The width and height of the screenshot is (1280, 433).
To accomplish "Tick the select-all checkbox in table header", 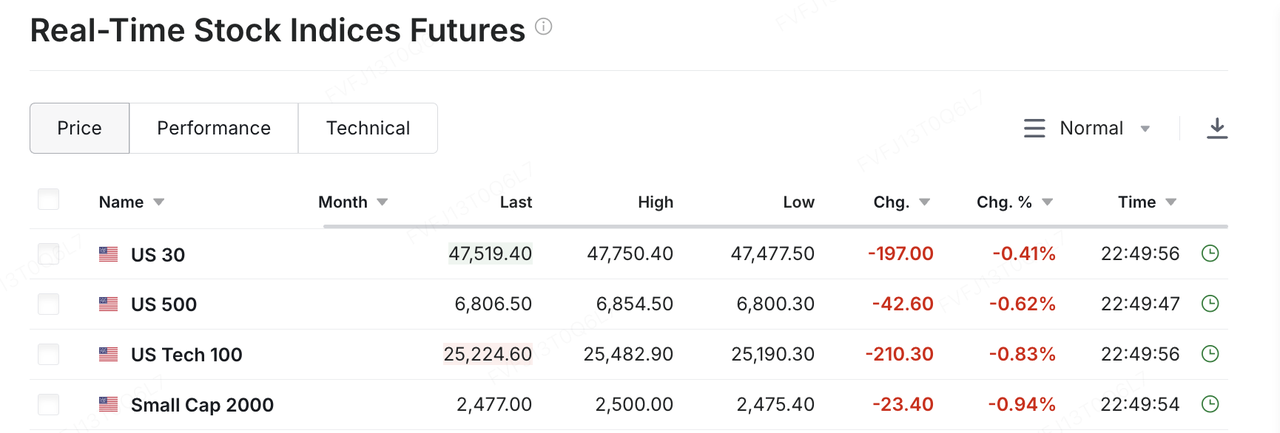I will pos(48,200).
